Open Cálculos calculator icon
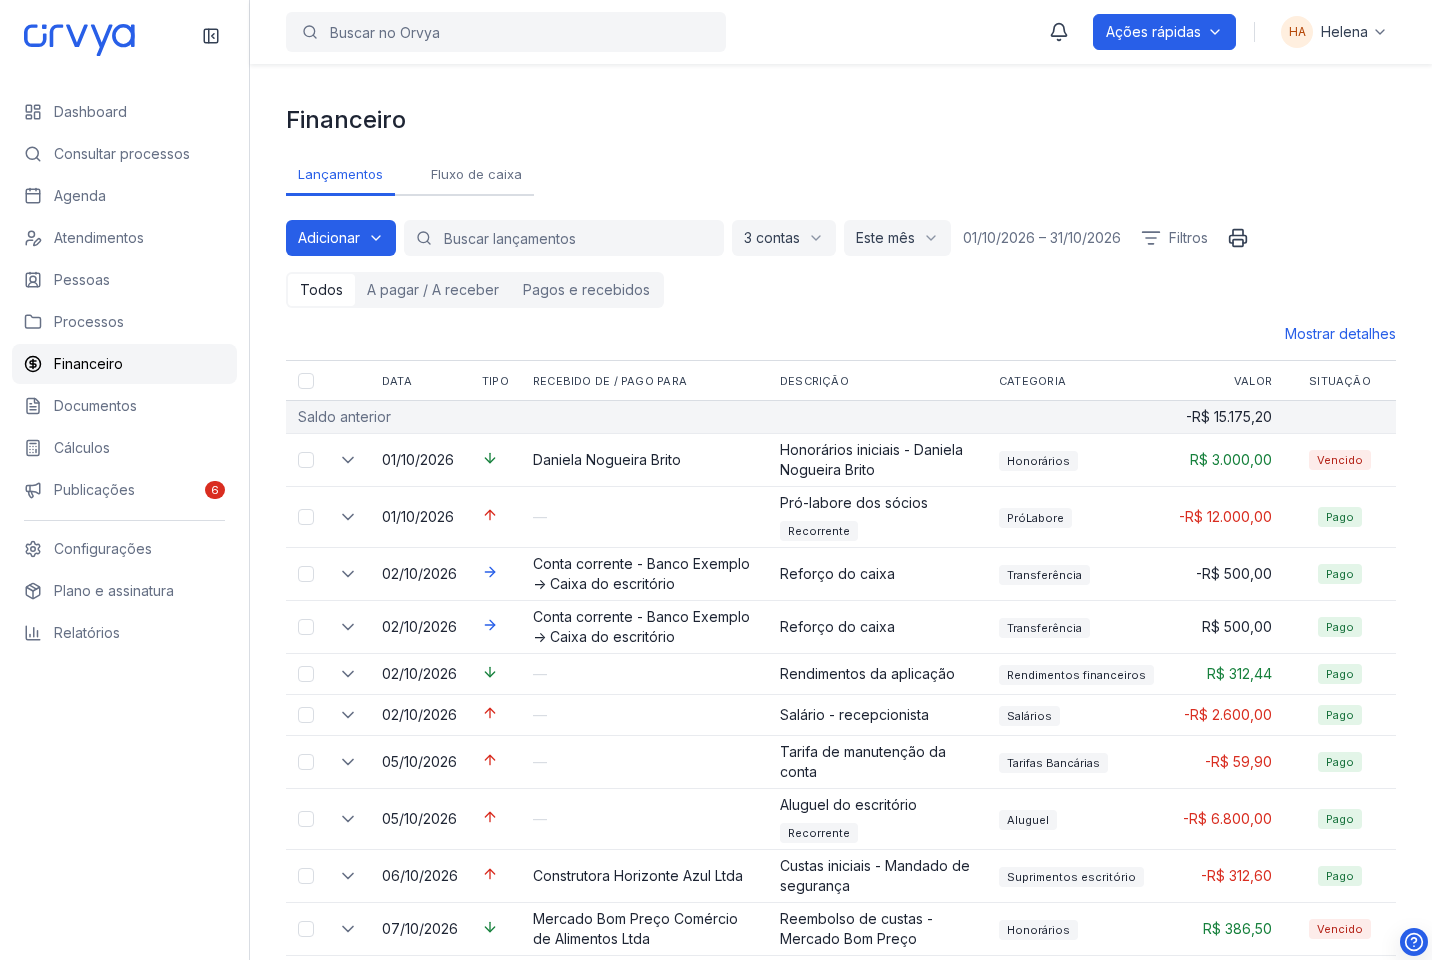1440x960 pixels. 33,448
